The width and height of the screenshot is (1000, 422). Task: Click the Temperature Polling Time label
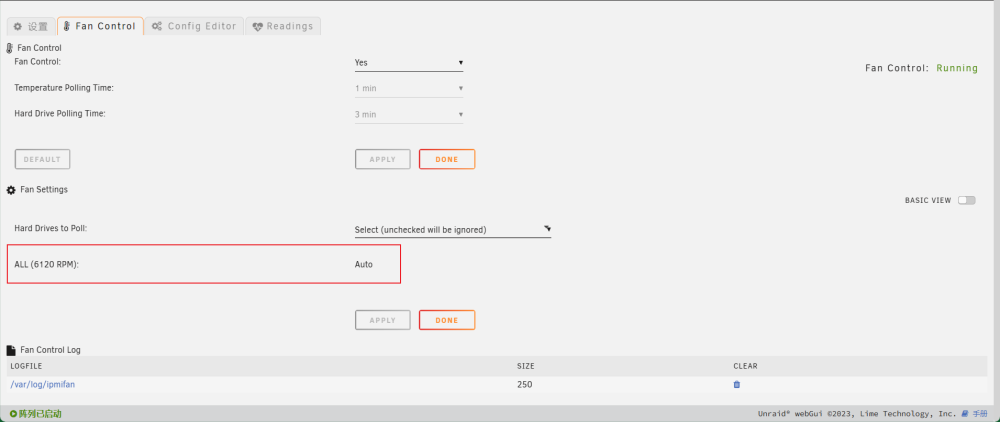(64, 88)
